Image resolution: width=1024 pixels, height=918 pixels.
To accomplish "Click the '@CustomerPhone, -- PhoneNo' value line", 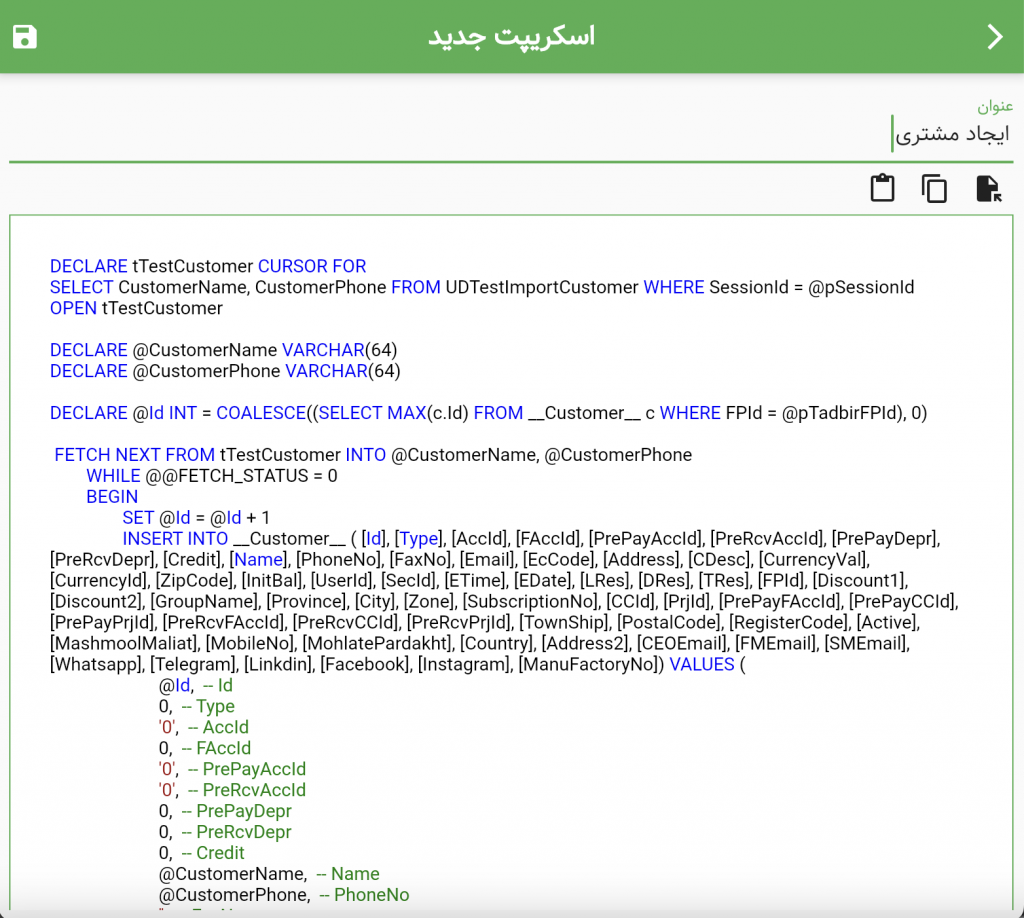I will [x=284, y=894].
